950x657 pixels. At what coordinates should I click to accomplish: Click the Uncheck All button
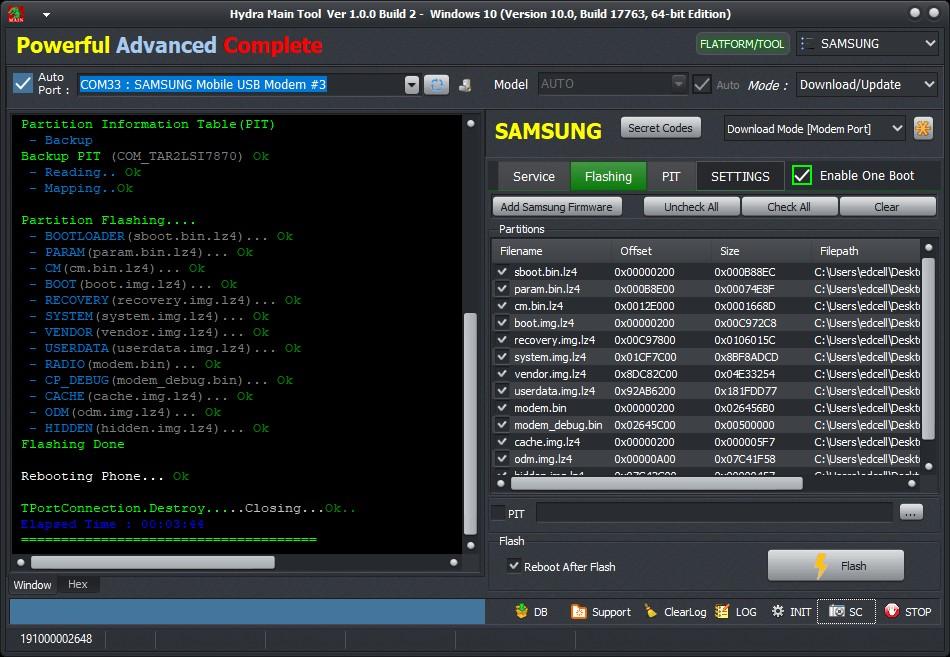[691, 207]
